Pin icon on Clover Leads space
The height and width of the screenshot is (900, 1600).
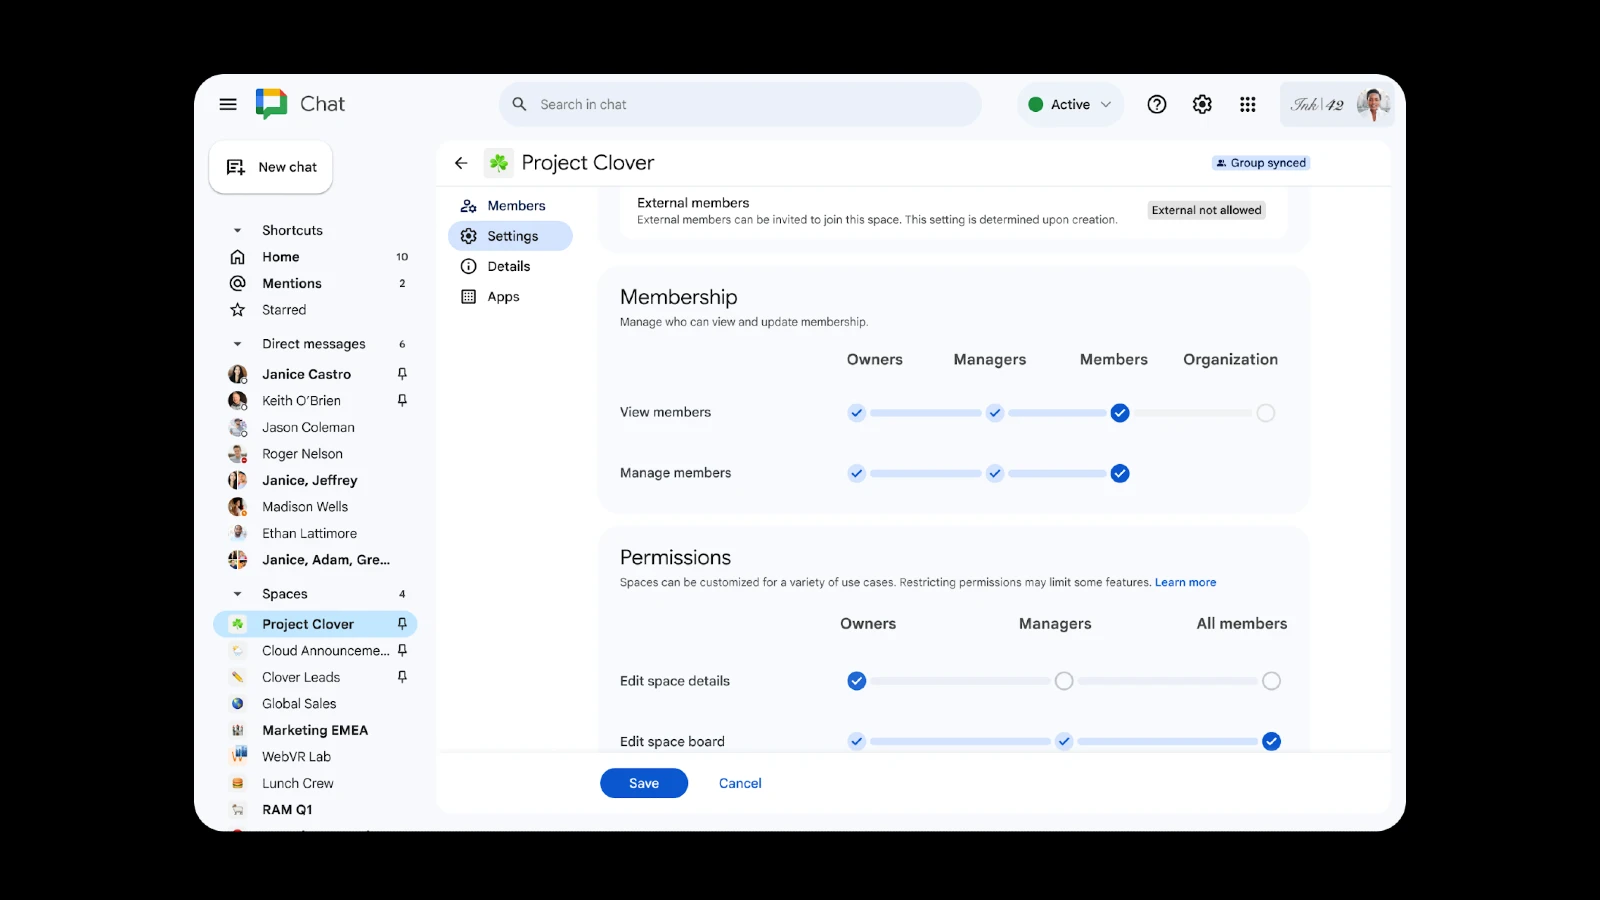[402, 677]
